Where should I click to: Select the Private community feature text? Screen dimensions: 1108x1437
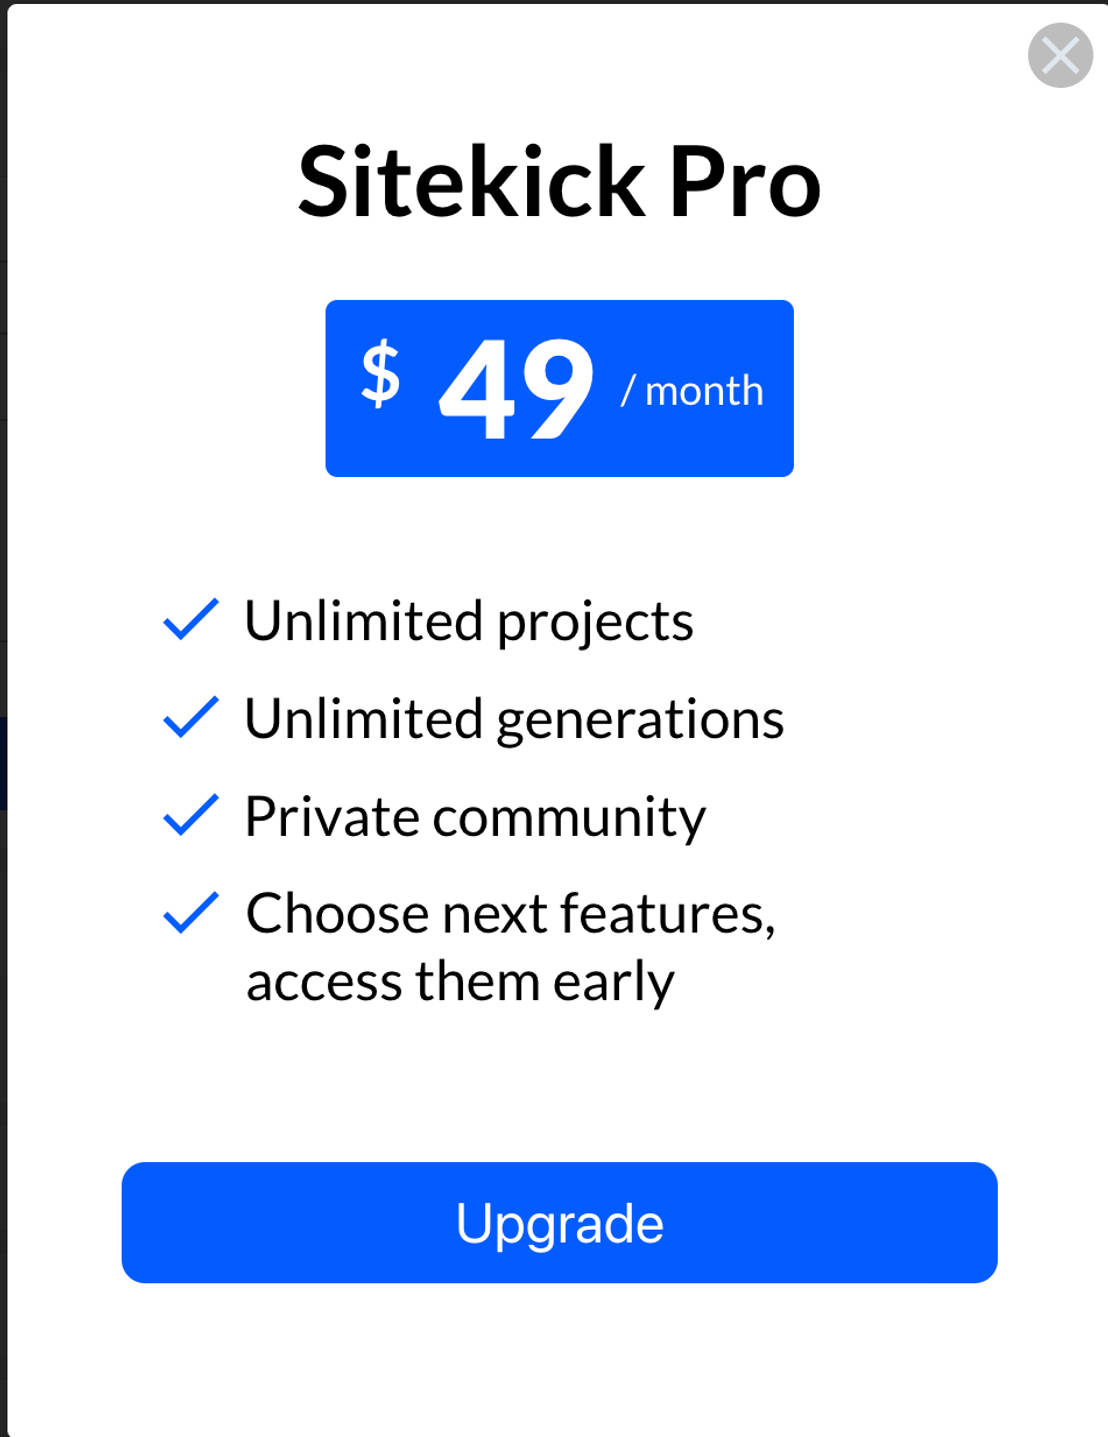point(475,815)
